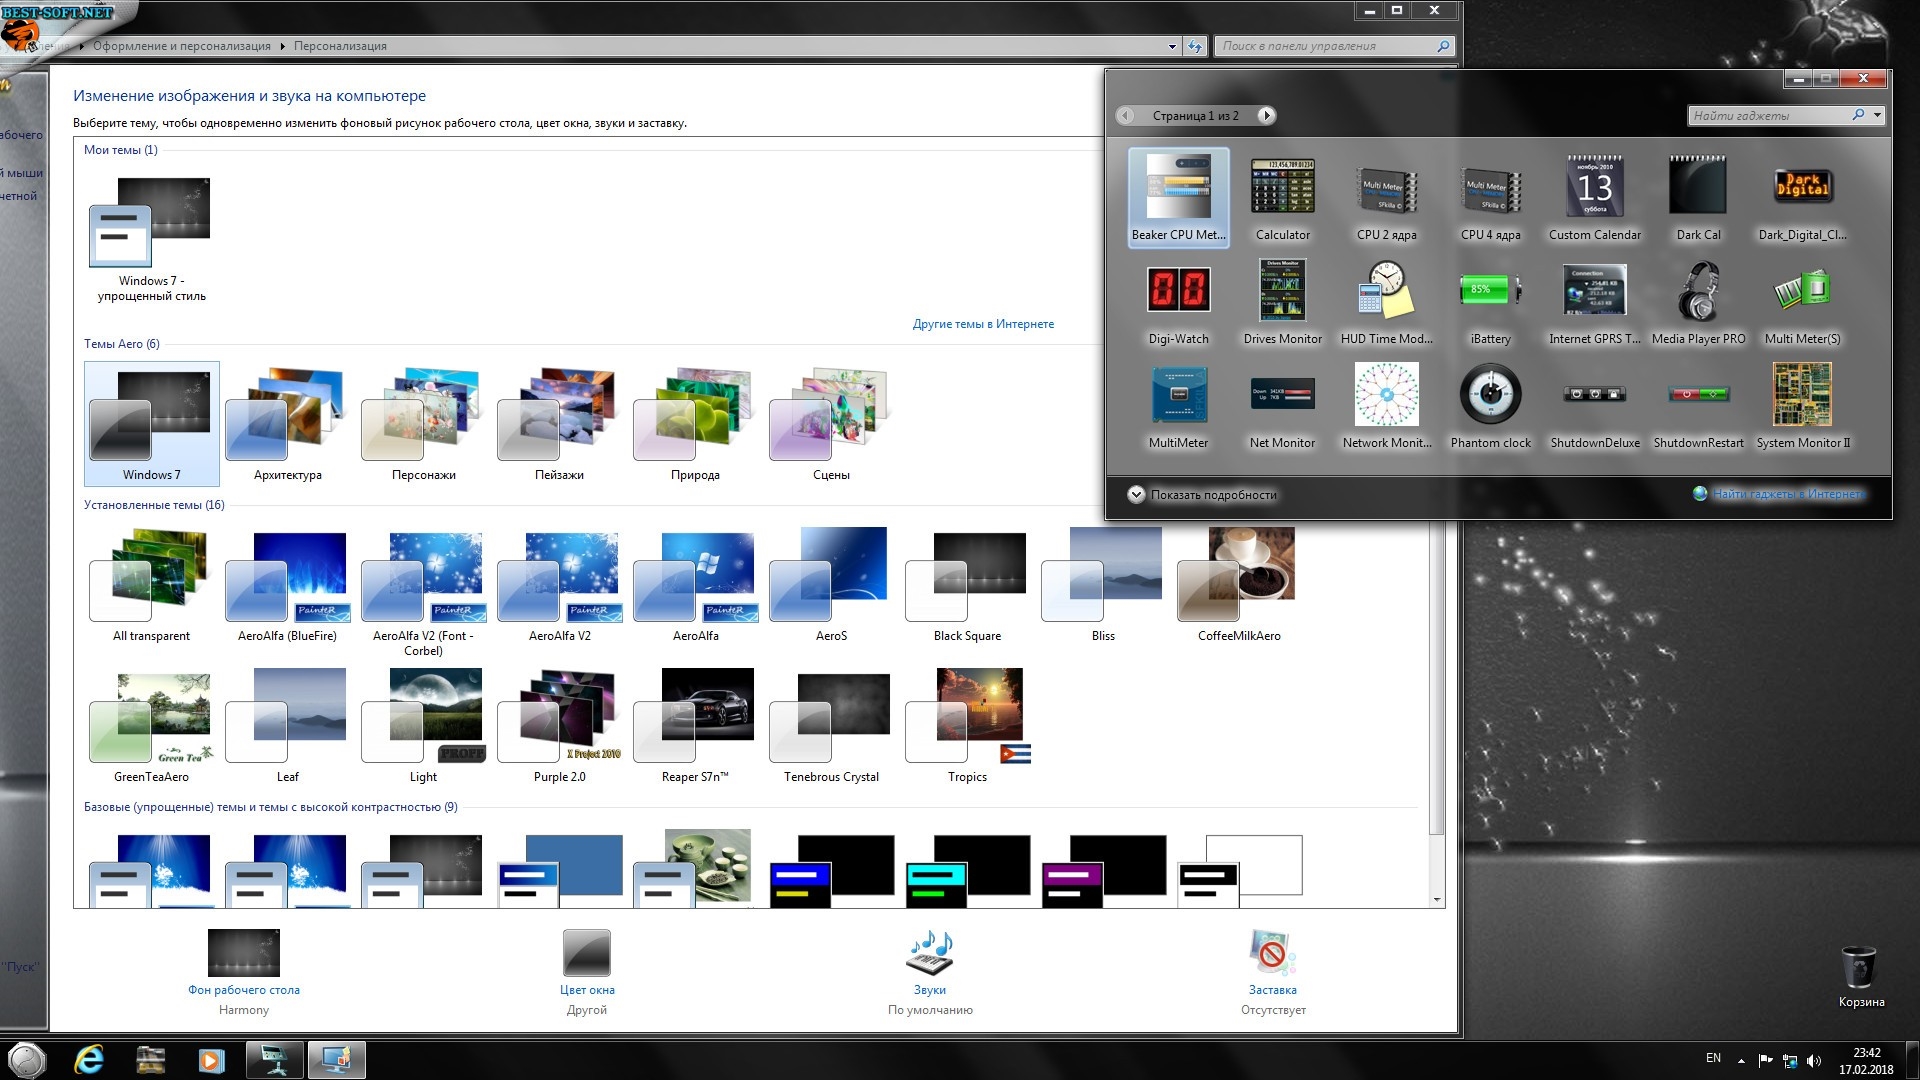Open Другие темы в Интернете link

[x=983, y=324]
